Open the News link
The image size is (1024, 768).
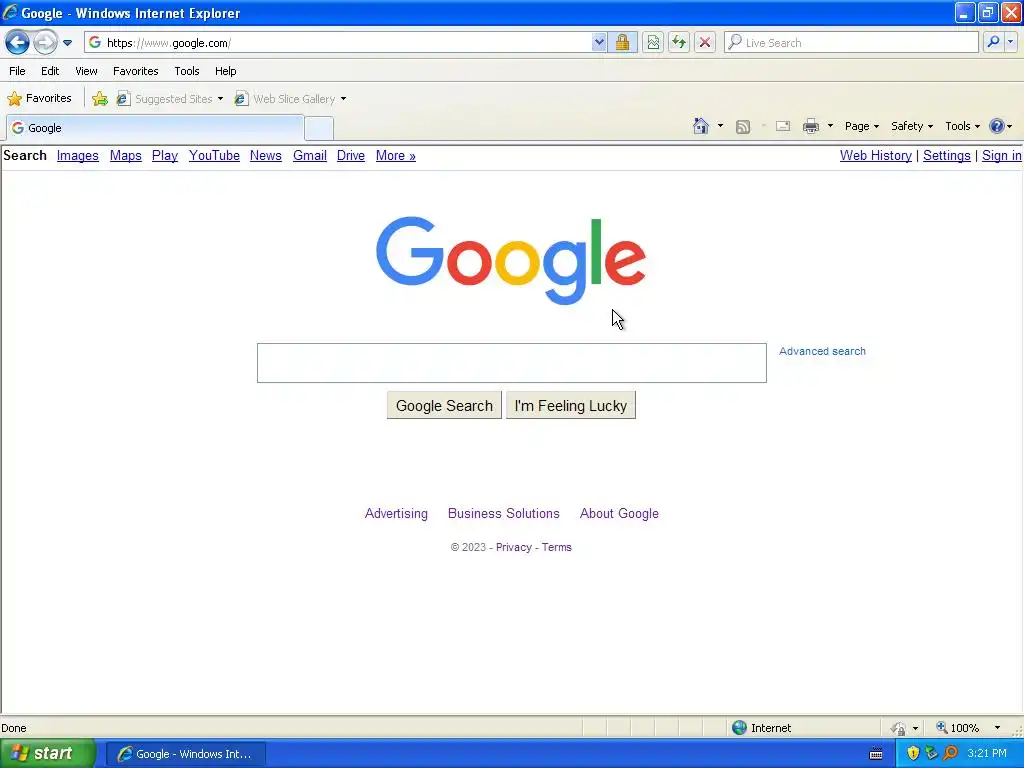coord(266,155)
